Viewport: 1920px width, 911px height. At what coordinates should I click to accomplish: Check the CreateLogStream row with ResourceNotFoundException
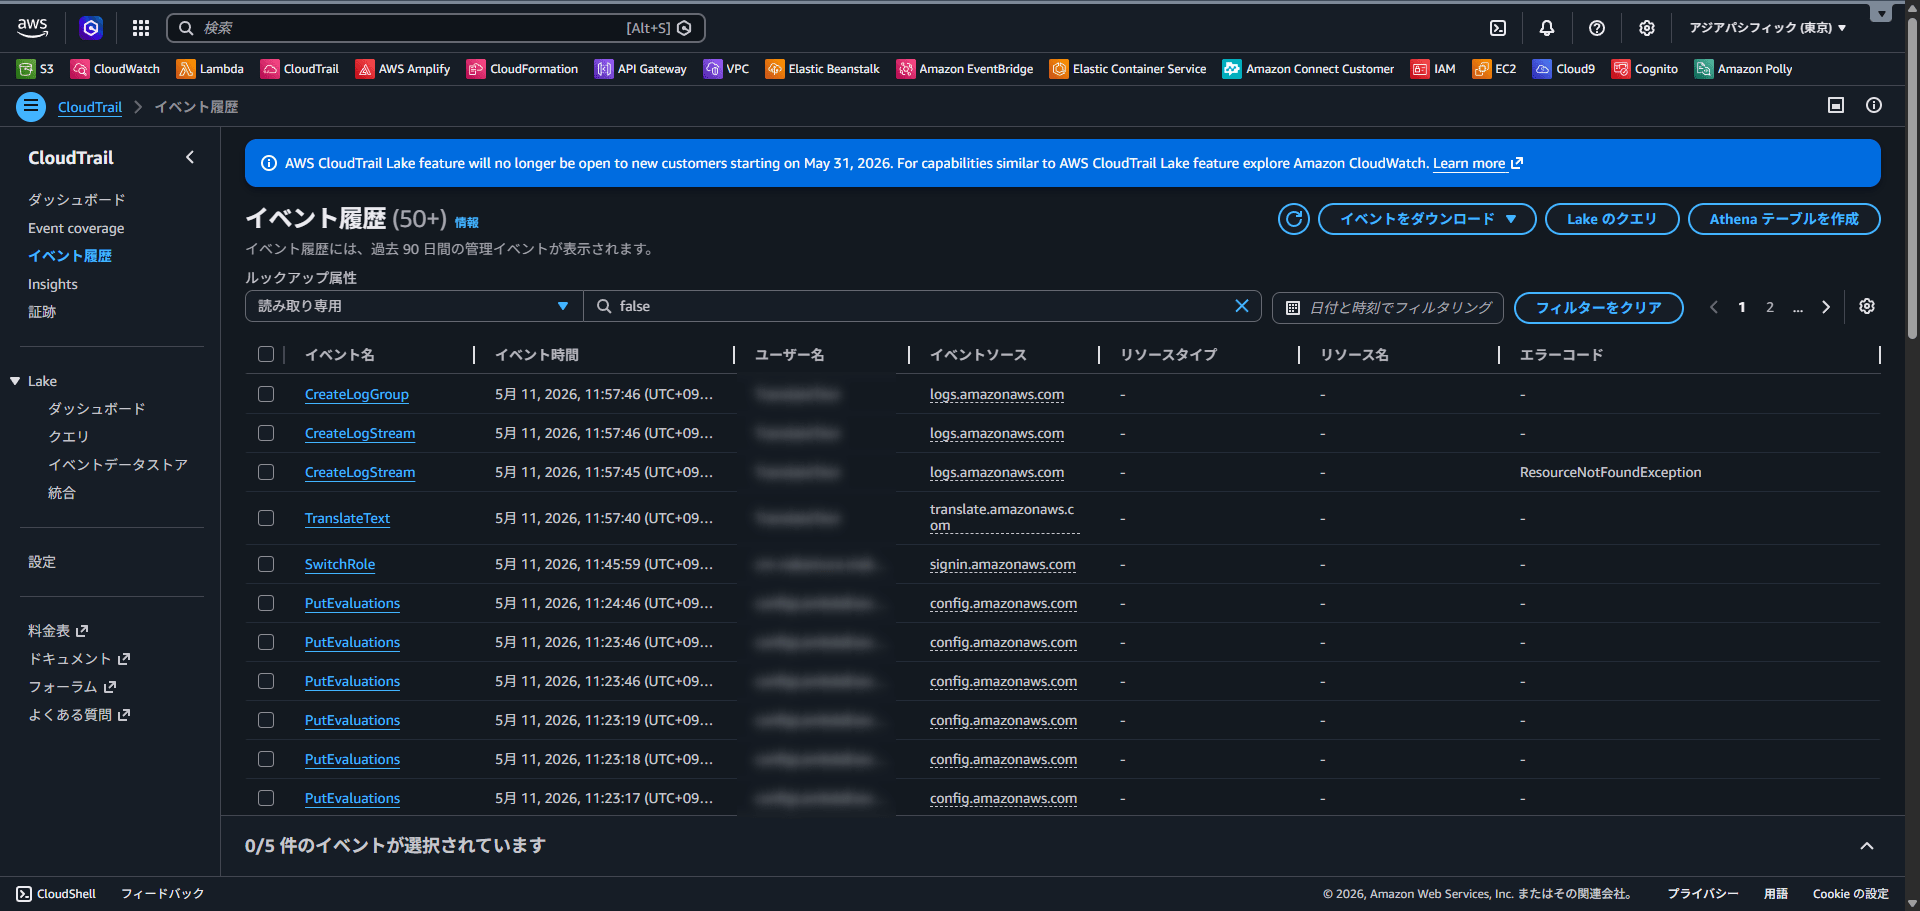[266, 472]
